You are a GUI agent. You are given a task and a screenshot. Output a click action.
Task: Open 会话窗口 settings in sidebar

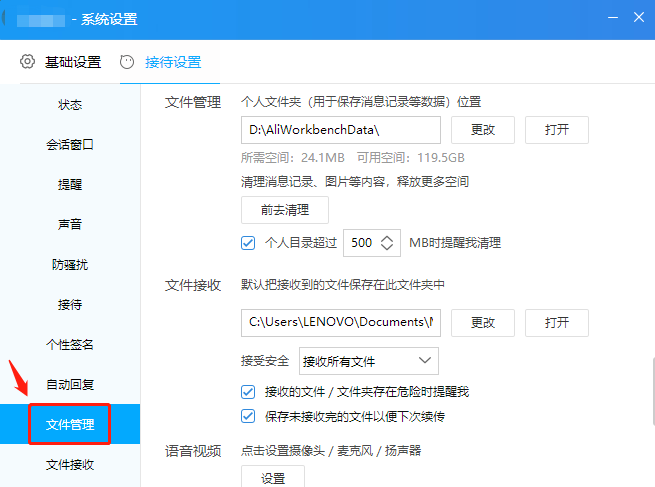pyautogui.click(x=70, y=145)
